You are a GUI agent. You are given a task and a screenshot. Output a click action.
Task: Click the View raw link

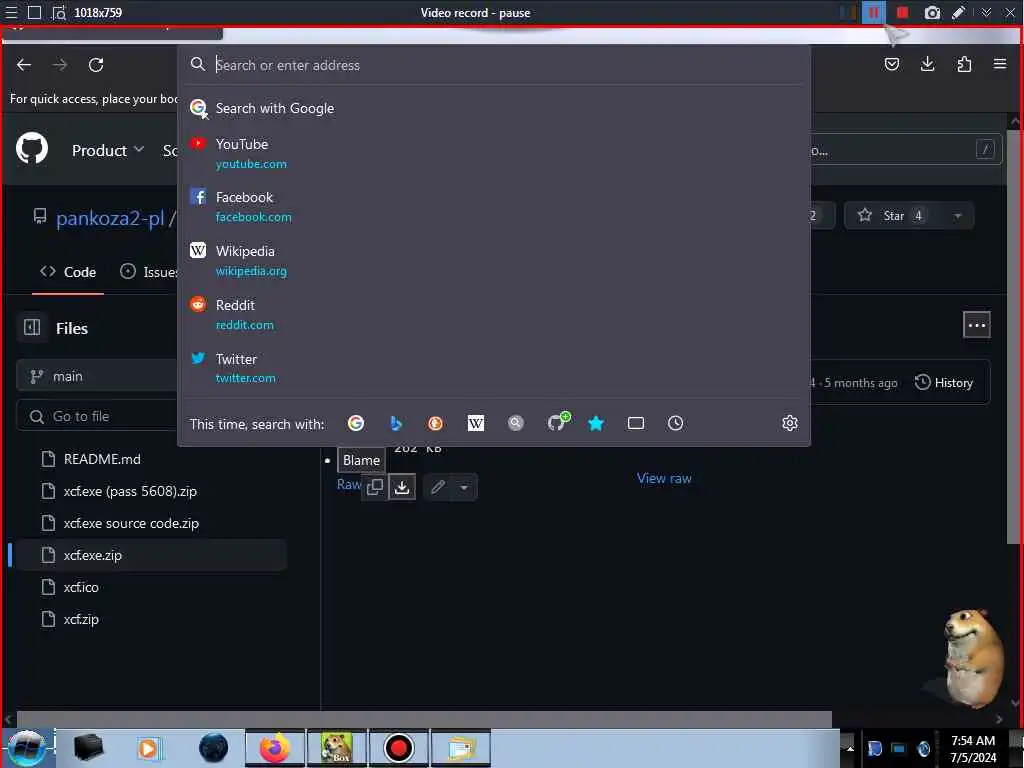[x=664, y=478]
